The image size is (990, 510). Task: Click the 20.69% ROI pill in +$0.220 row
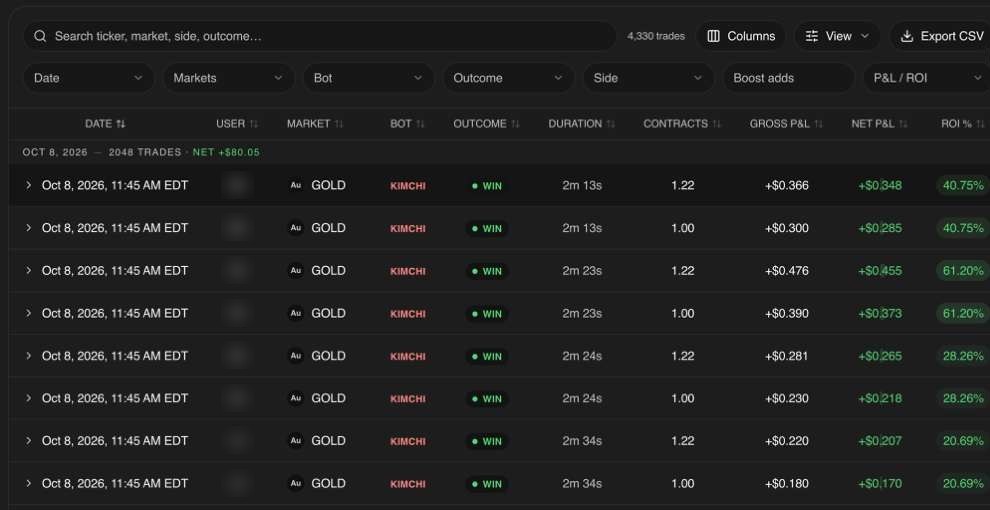pyautogui.click(x=963, y=441)
